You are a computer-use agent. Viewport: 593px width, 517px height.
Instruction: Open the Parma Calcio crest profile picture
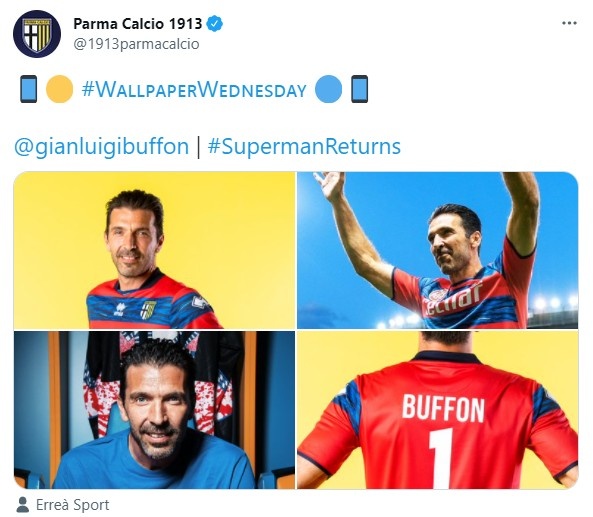[x=37, y=34]
